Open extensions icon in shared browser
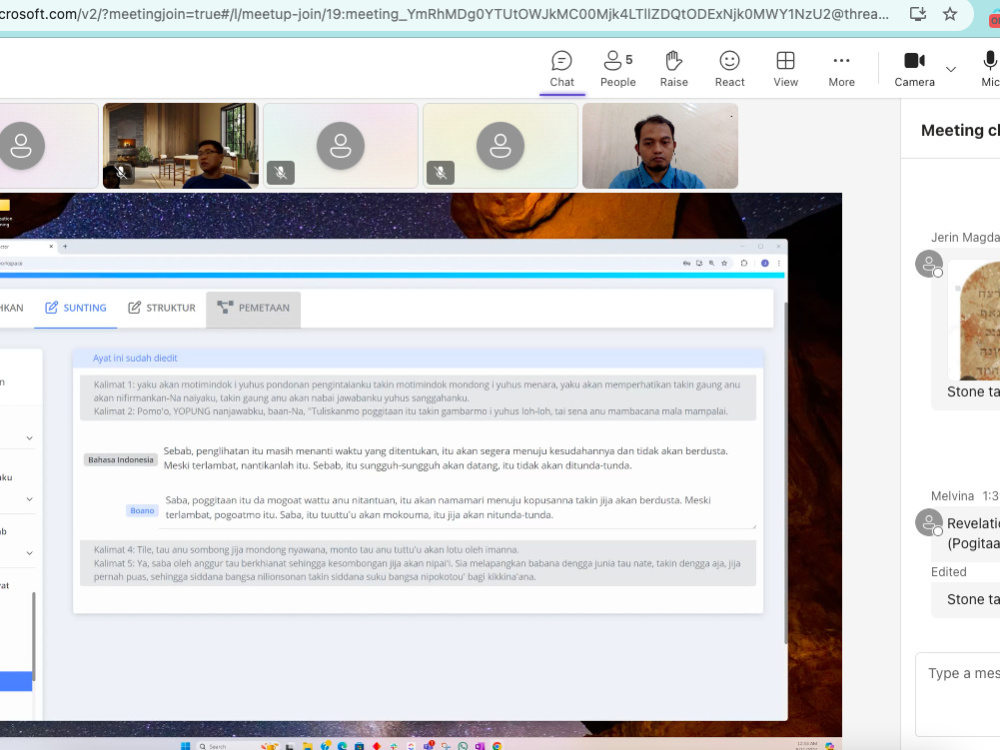Screen dimensions: 1000x750 tap(744, 263)
